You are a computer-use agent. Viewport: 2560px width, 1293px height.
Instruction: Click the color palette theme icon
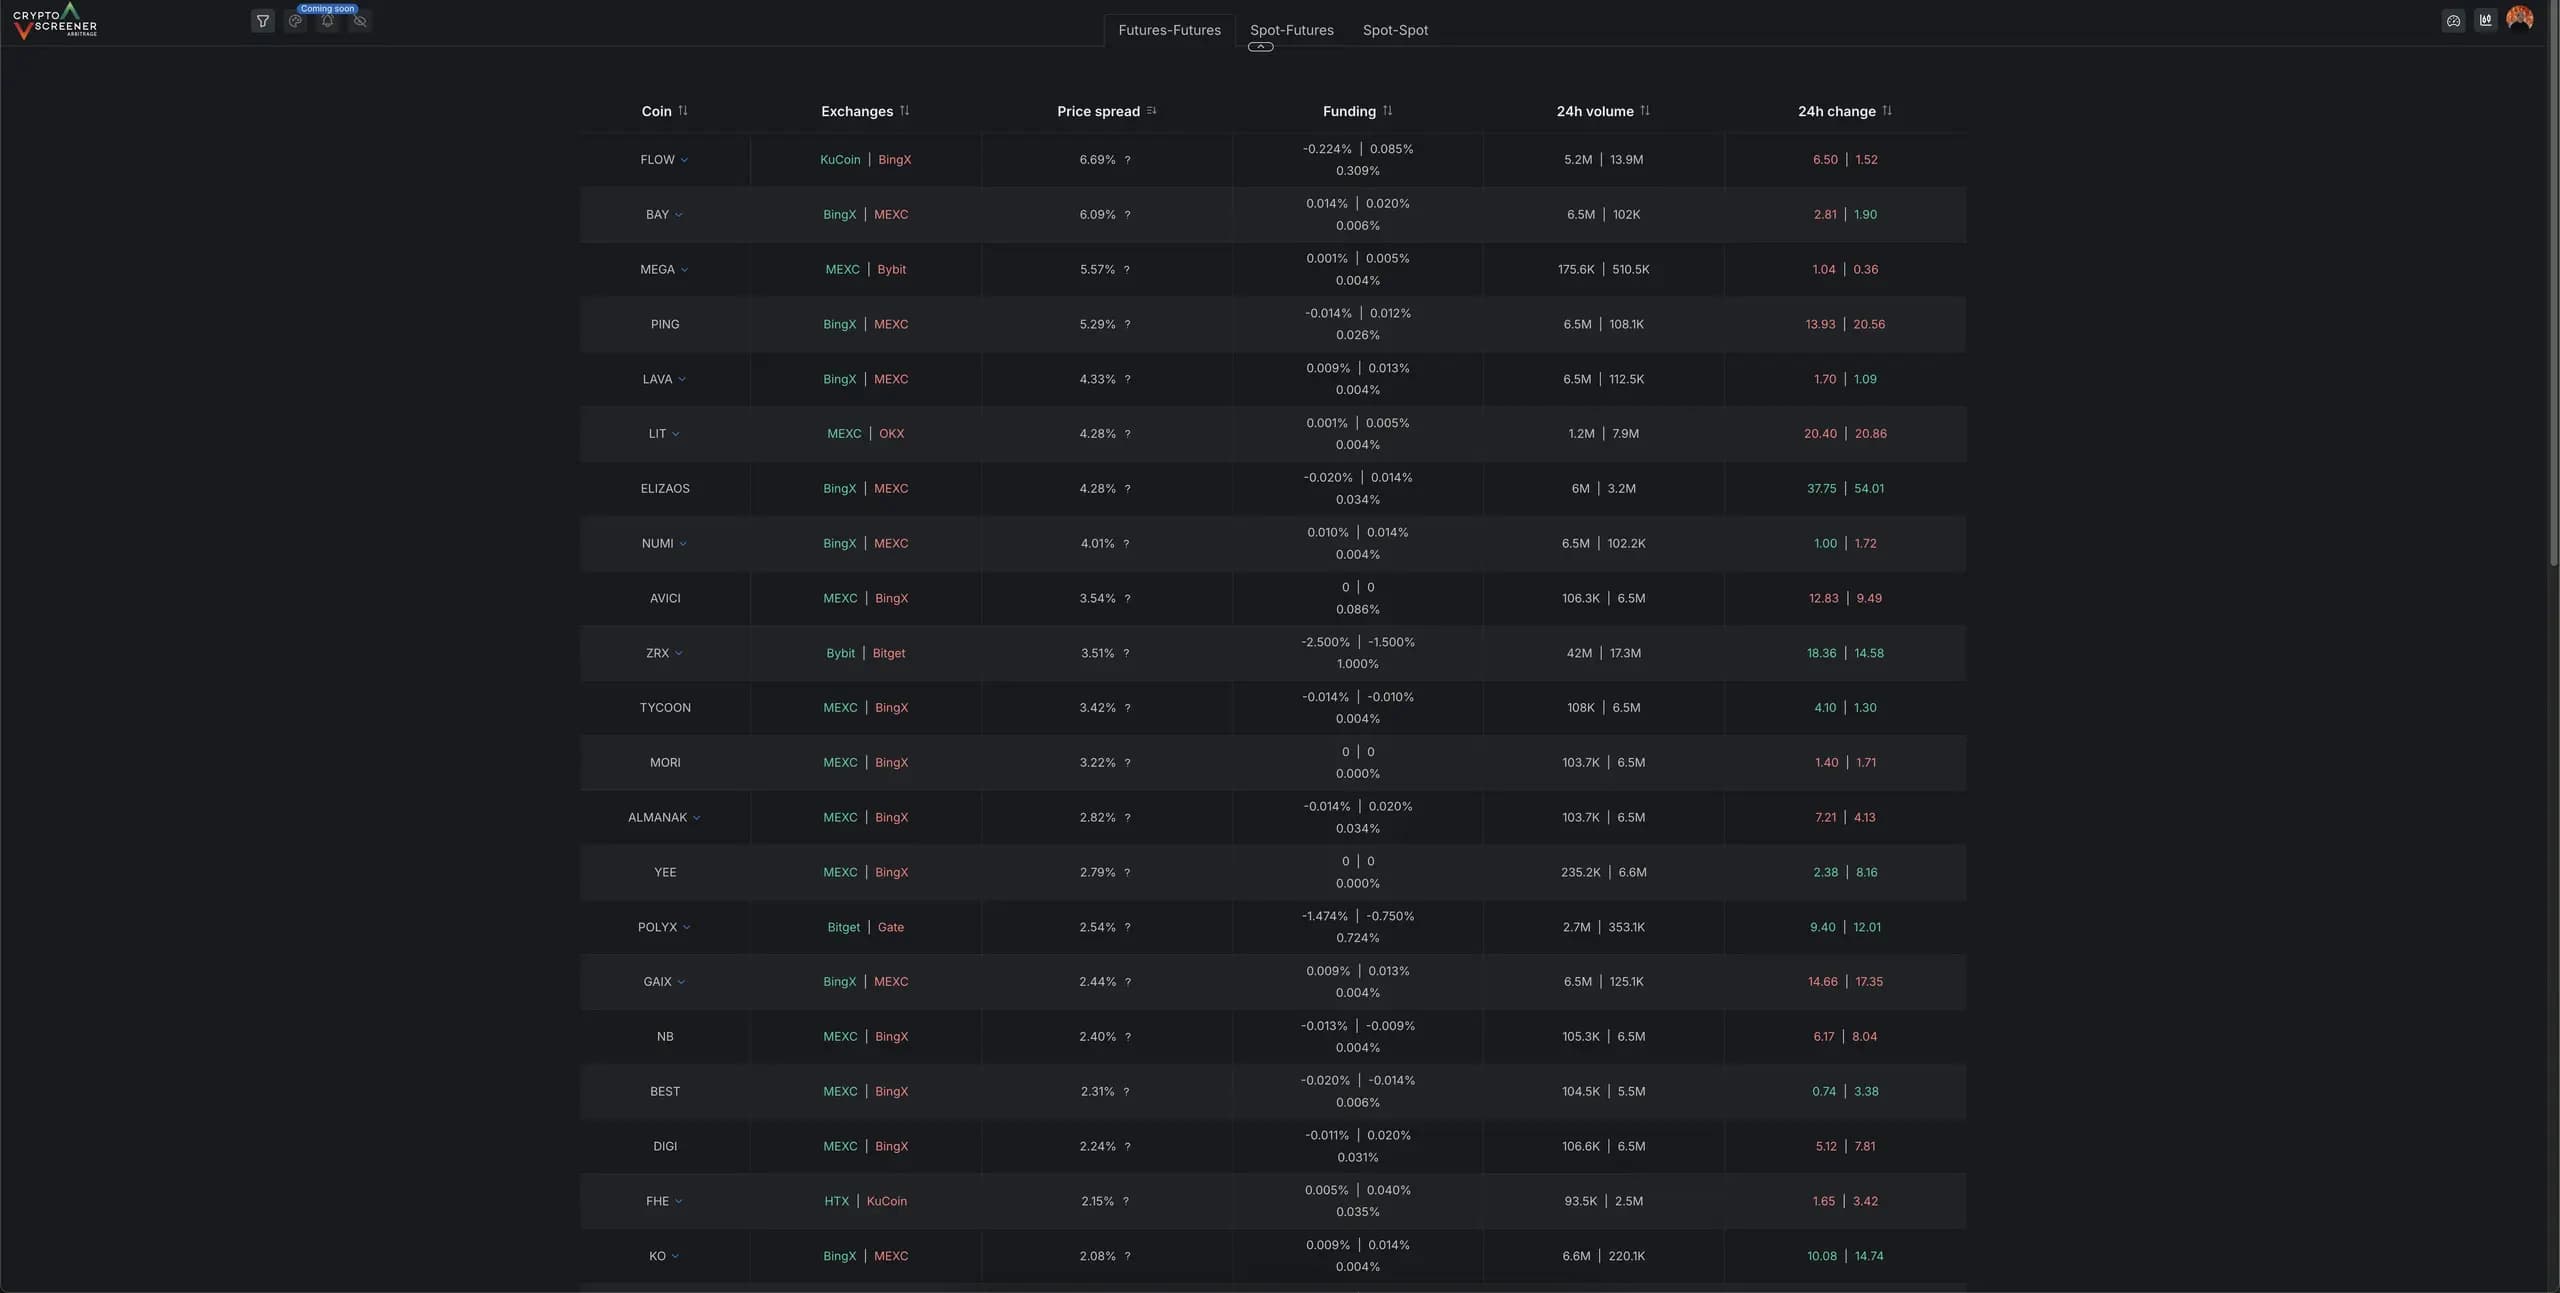click(x=295, y=21)
